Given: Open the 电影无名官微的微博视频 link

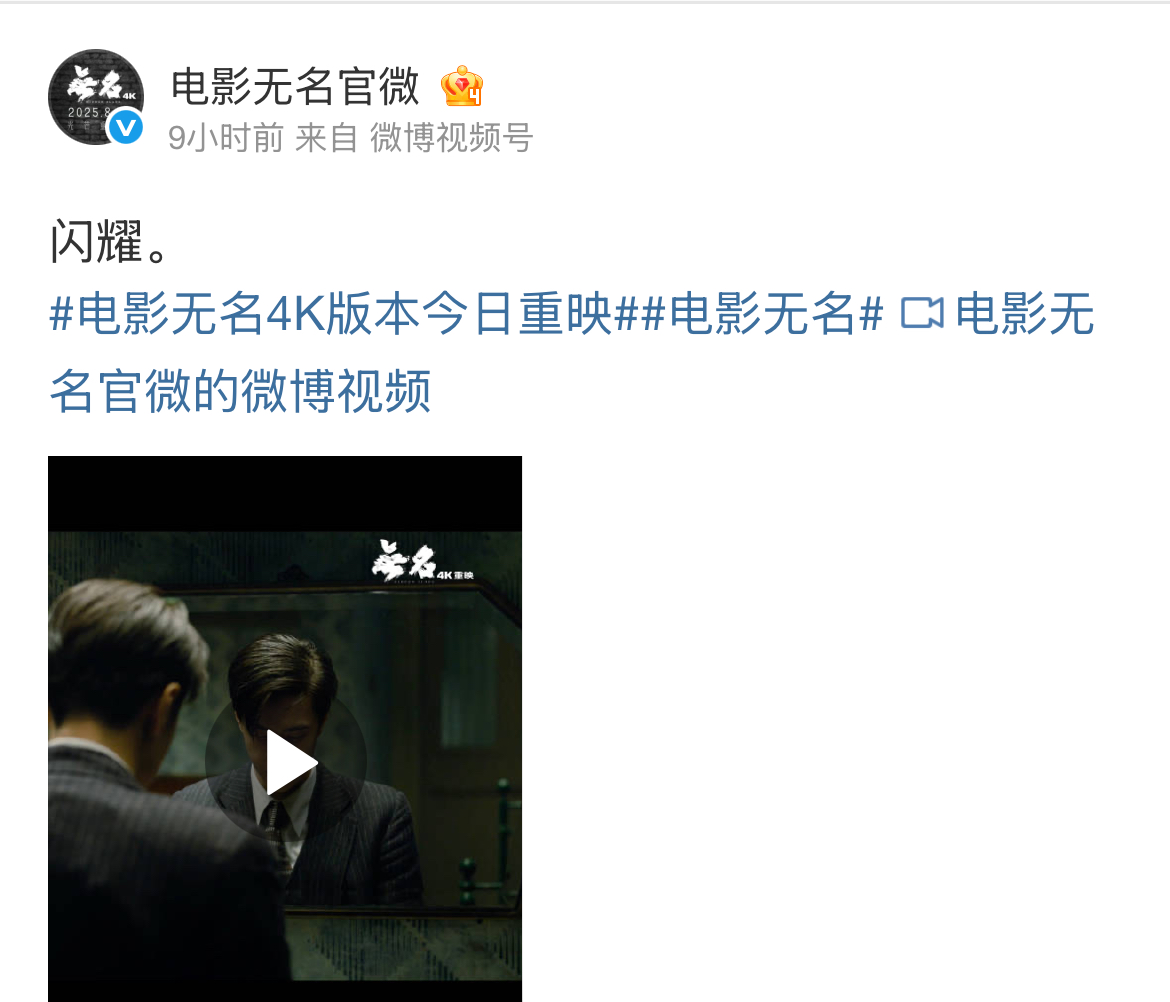Looking at the screenshot, I should pyautogui.click(x=572, y=351).
